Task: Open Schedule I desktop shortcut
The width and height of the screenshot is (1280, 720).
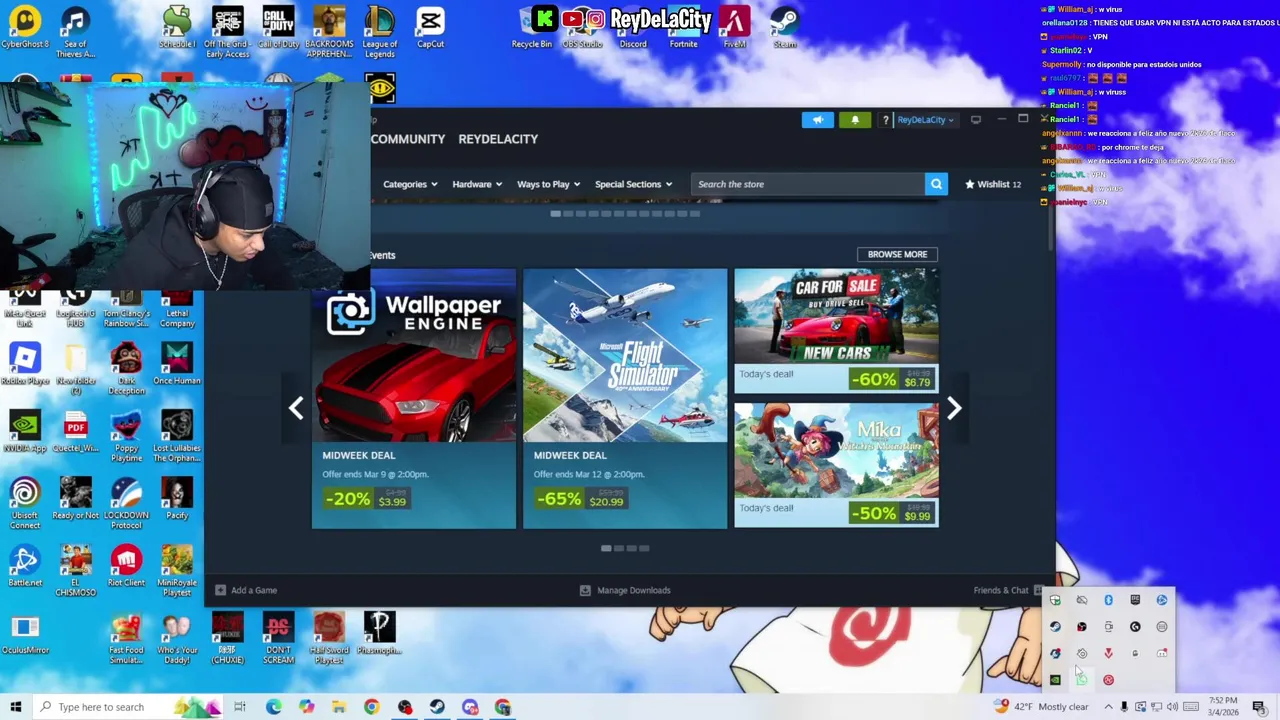Action: (177, 27)
